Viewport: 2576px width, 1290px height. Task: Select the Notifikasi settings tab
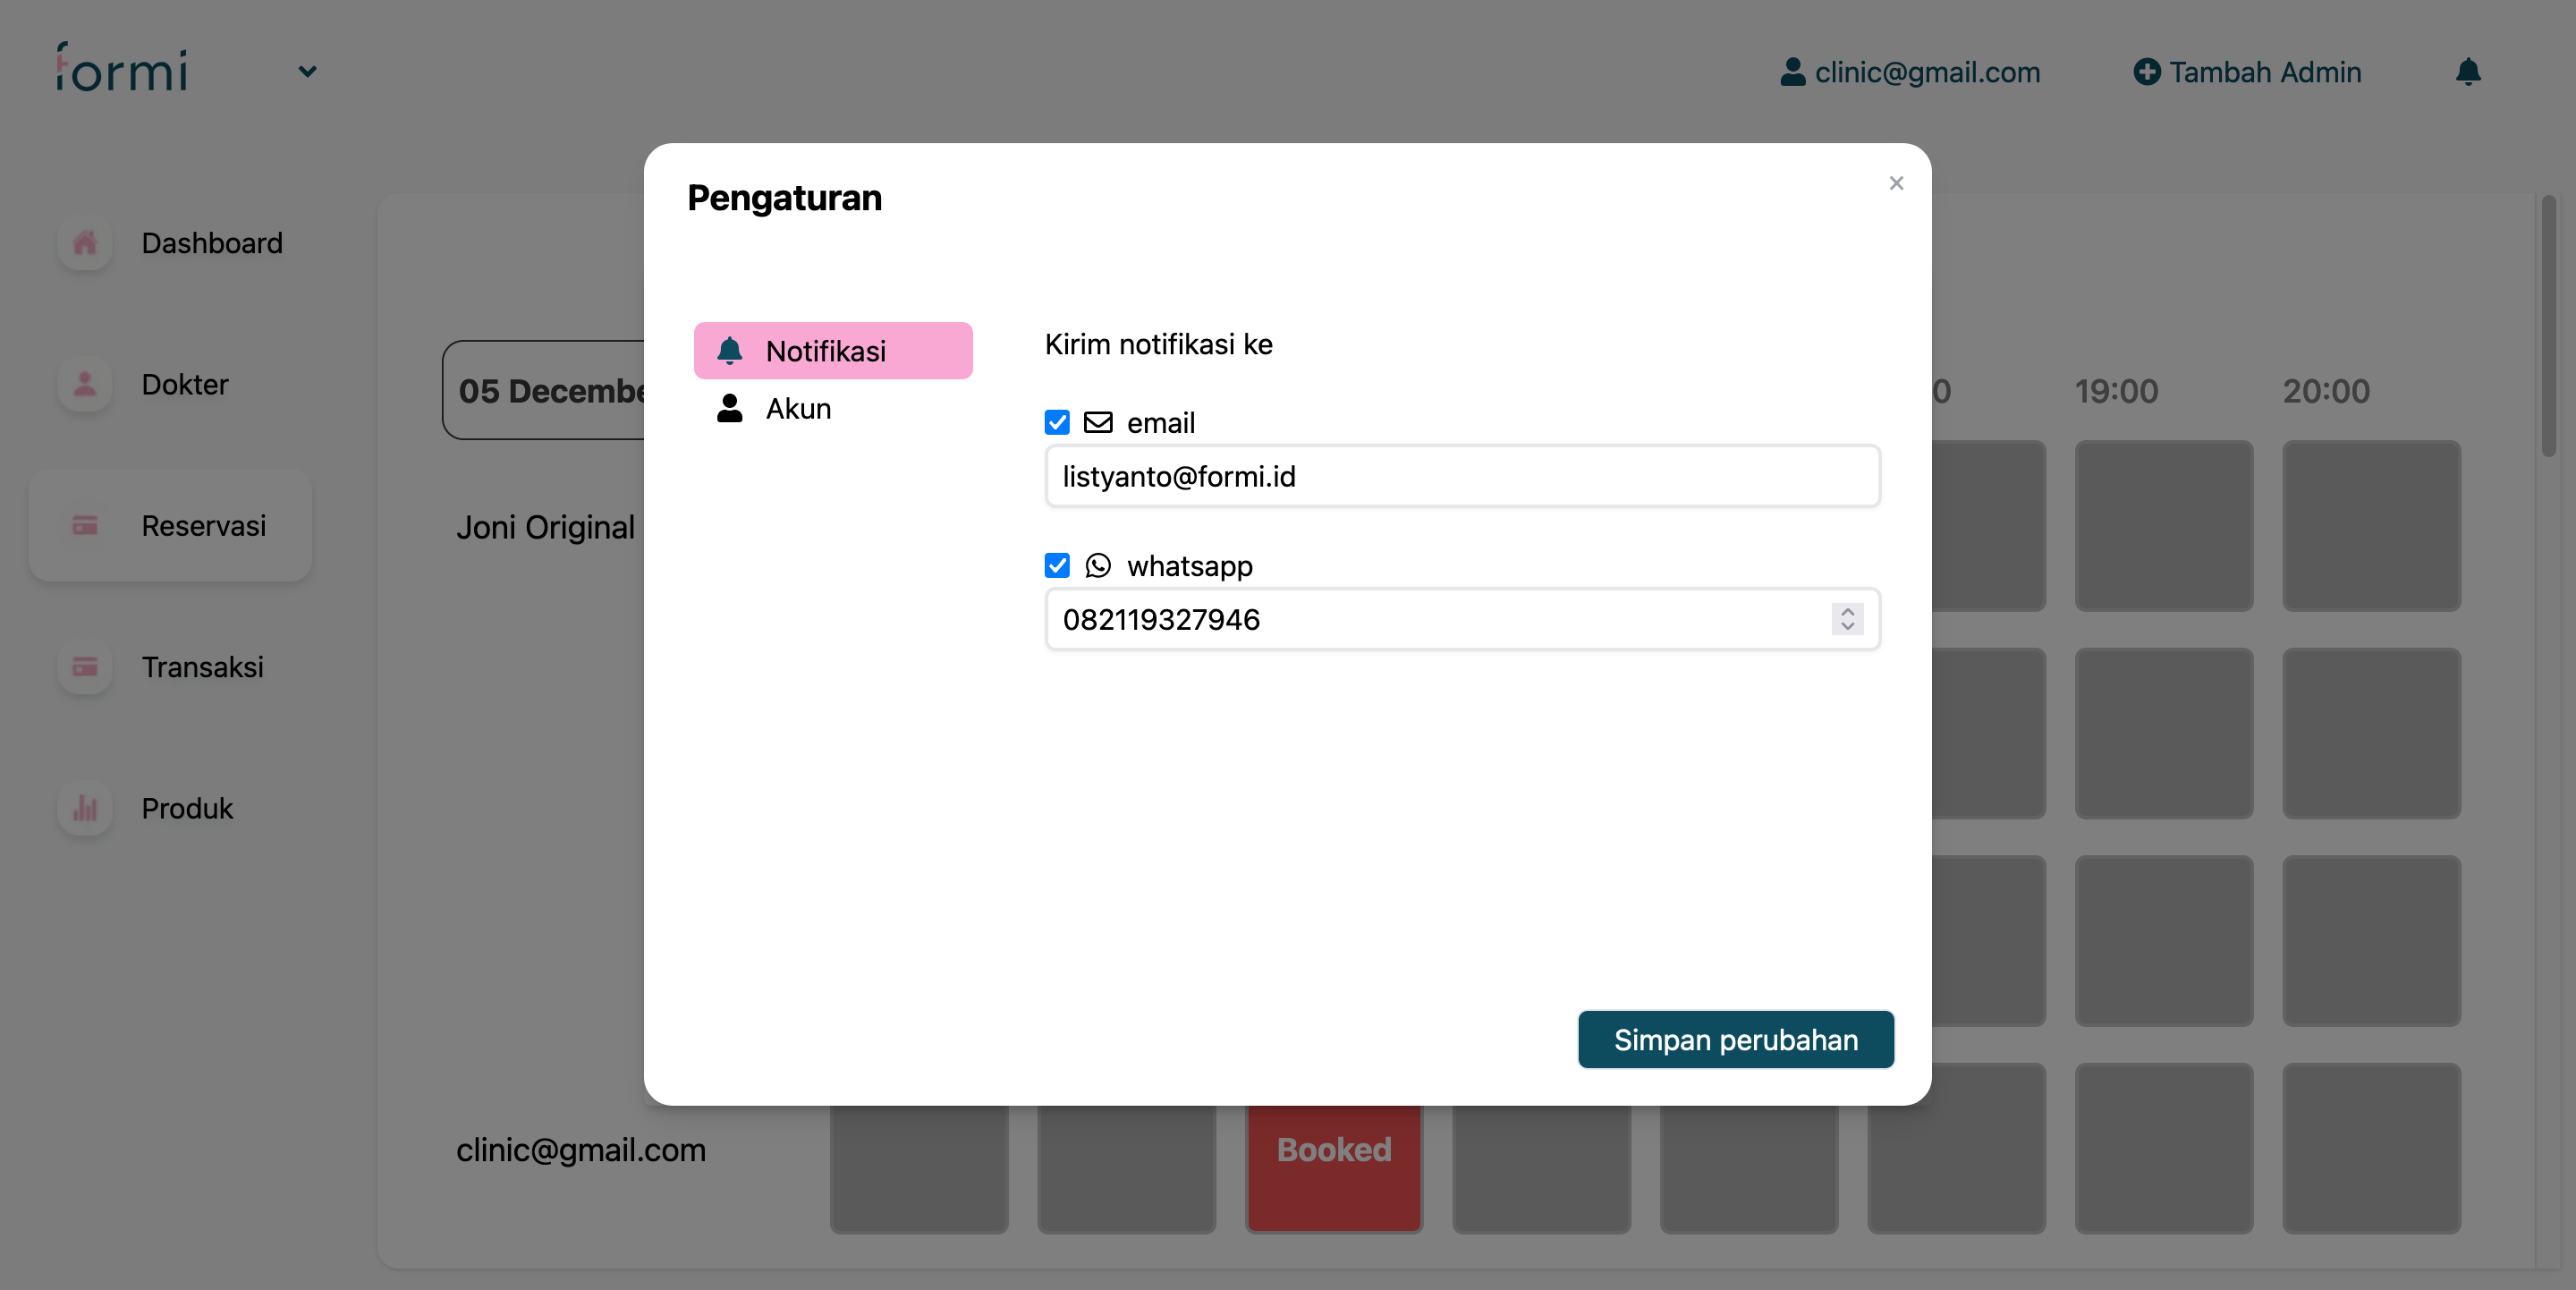coord(833,351)
